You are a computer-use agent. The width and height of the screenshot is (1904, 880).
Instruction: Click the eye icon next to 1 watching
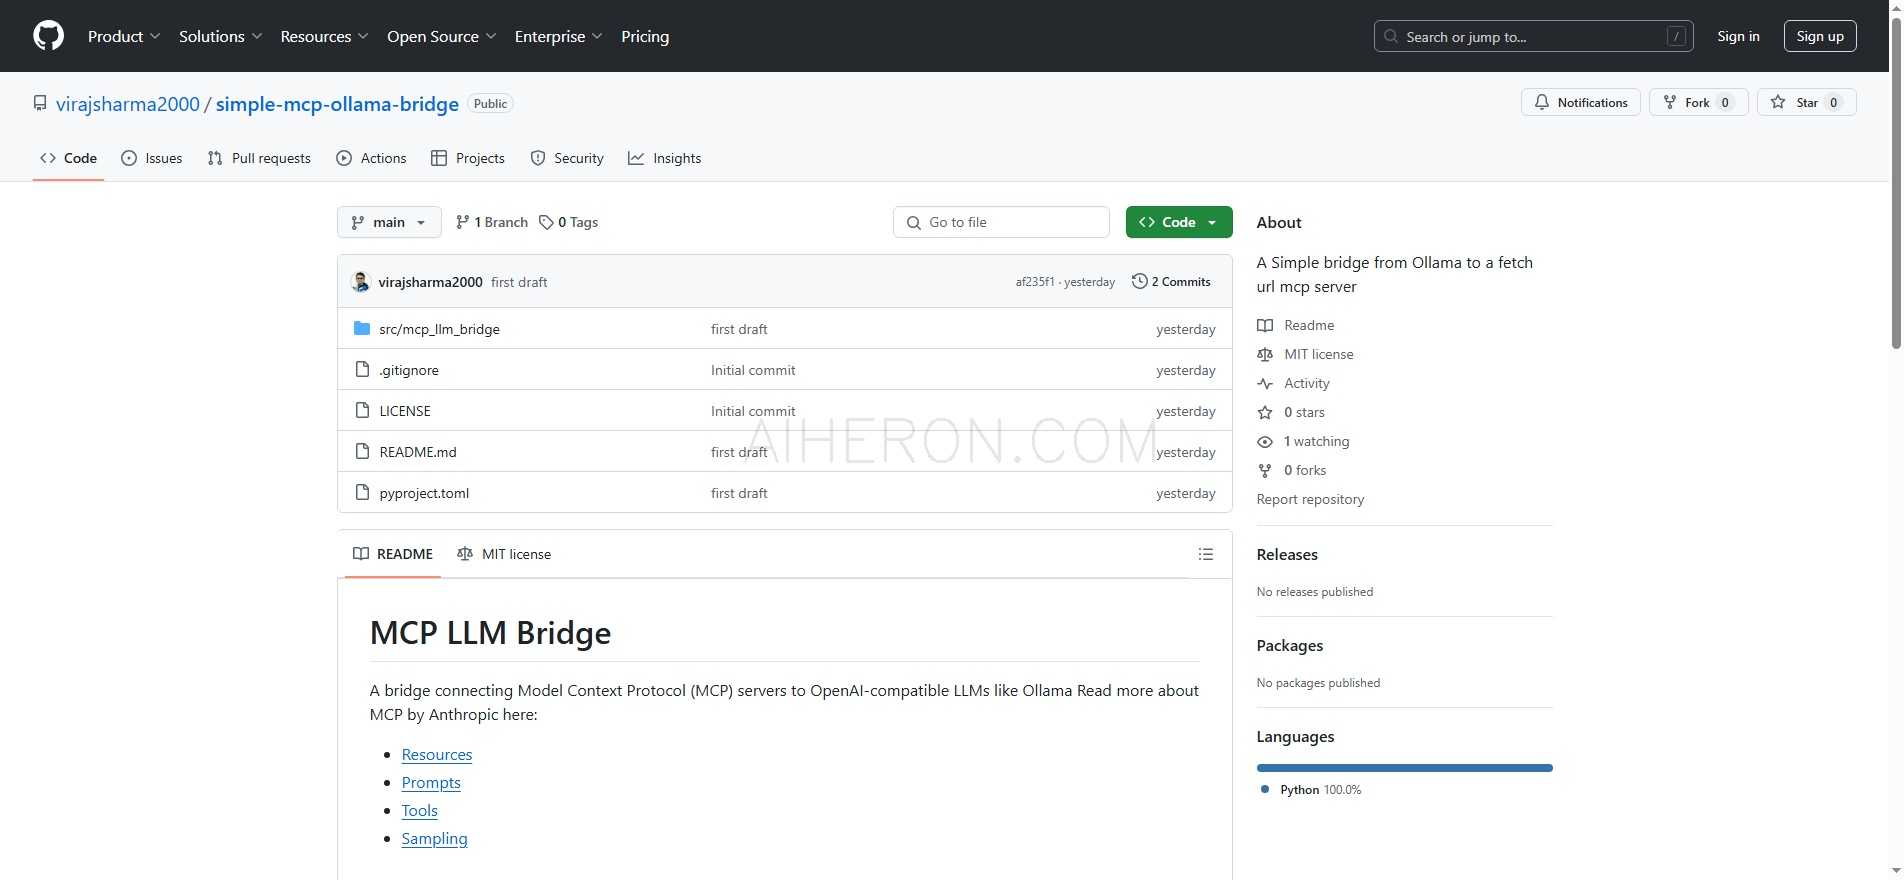point(1265,441)
